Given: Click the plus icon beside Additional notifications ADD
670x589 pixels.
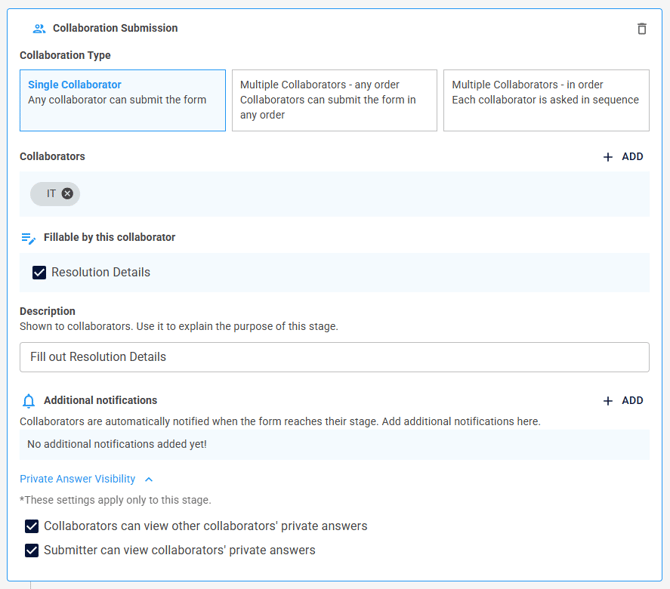Looking at the screenshot, I should 608,401.
